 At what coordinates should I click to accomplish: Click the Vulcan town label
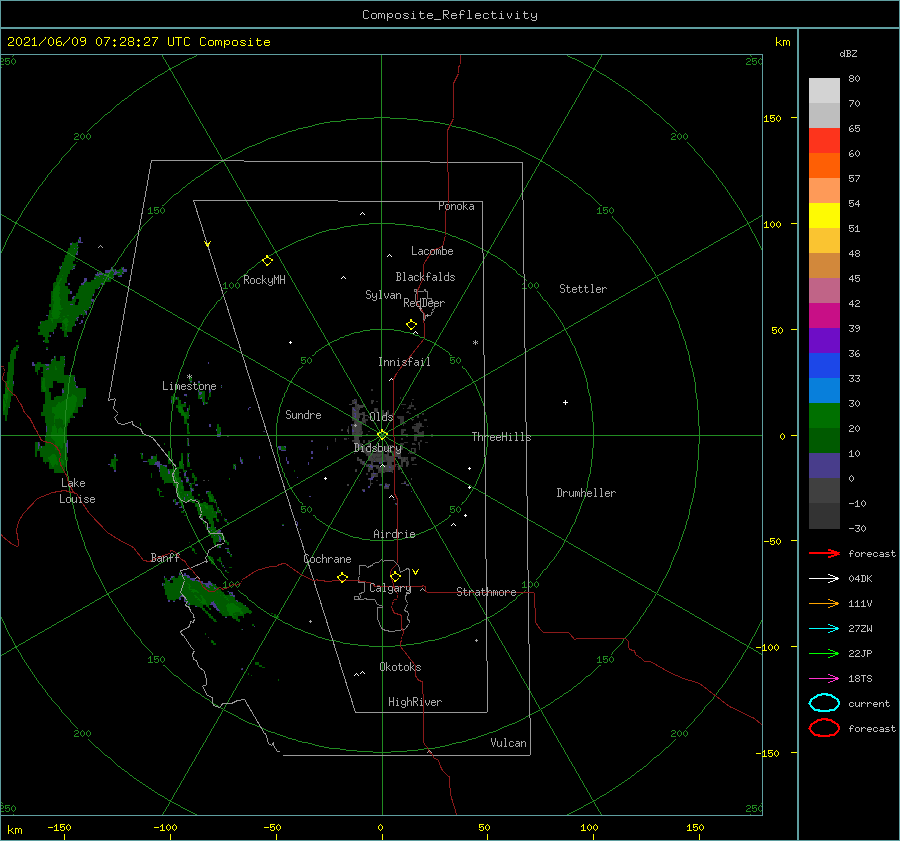[509, 743]
